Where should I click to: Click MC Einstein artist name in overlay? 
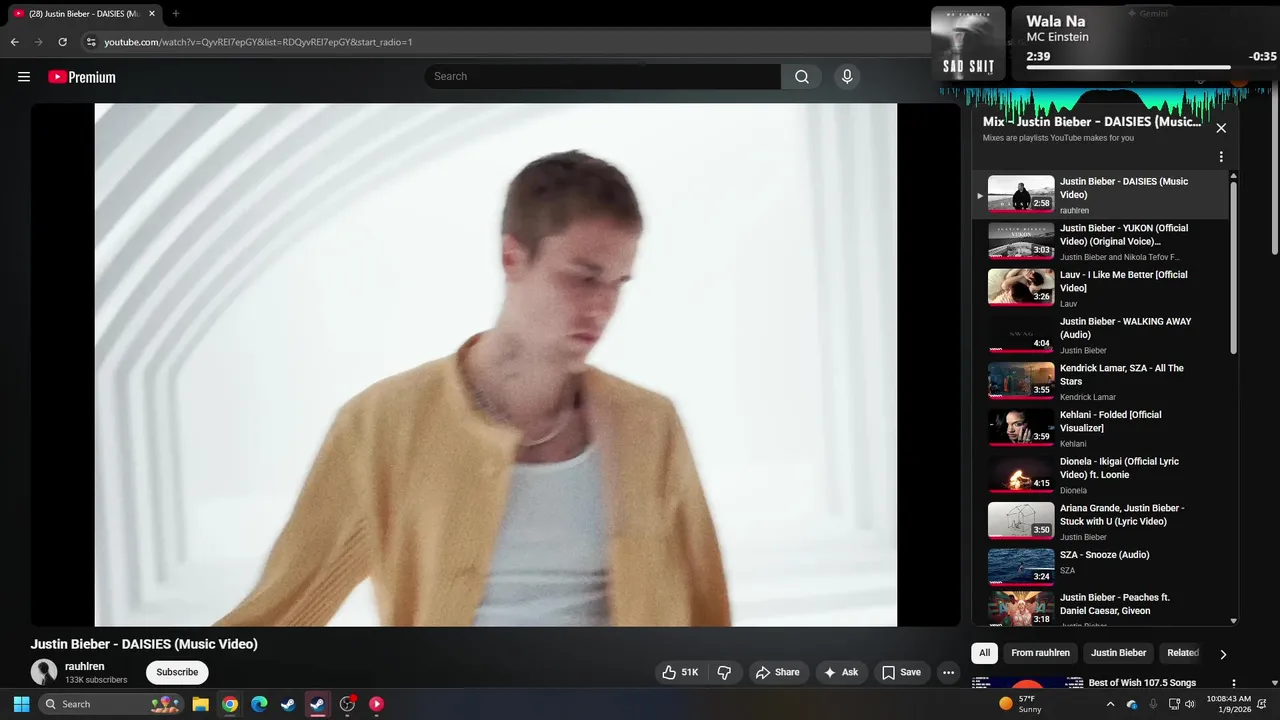(x=1057, y=37)
